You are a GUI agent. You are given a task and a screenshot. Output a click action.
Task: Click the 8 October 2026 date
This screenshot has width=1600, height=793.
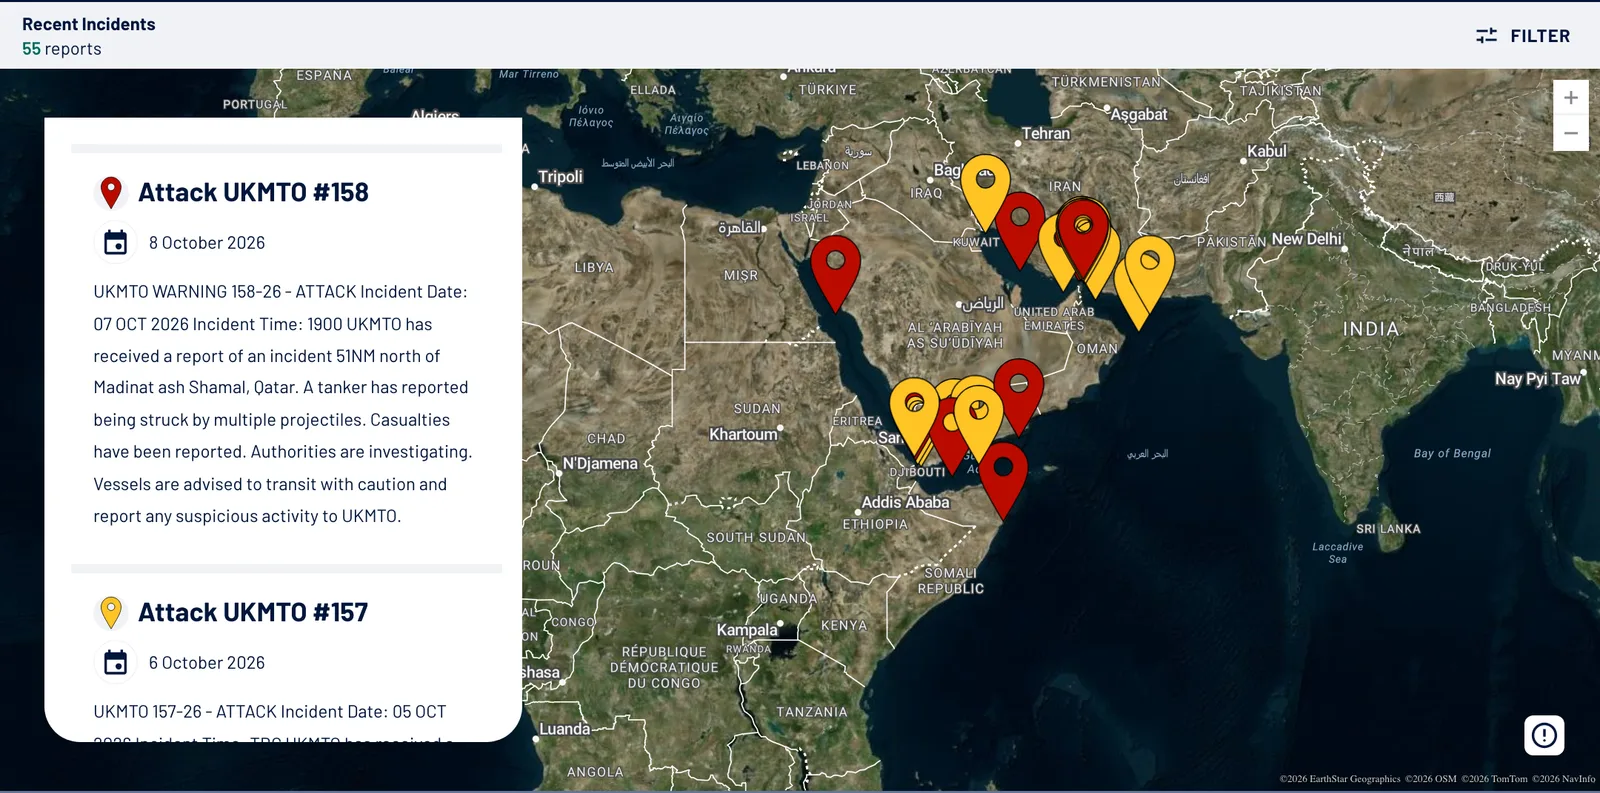coord(207,243)
